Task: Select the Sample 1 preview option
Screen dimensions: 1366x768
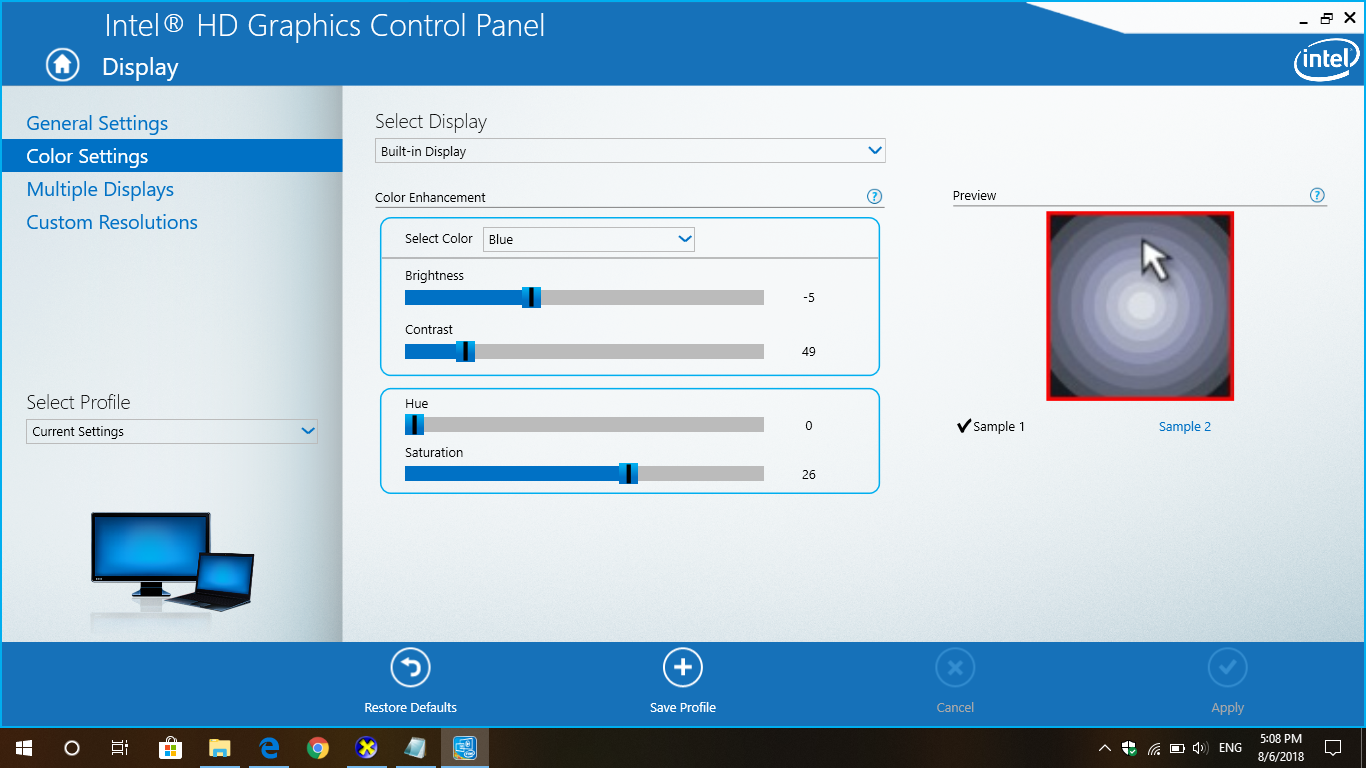Action: pyautogui.click(x=991, y=427)
